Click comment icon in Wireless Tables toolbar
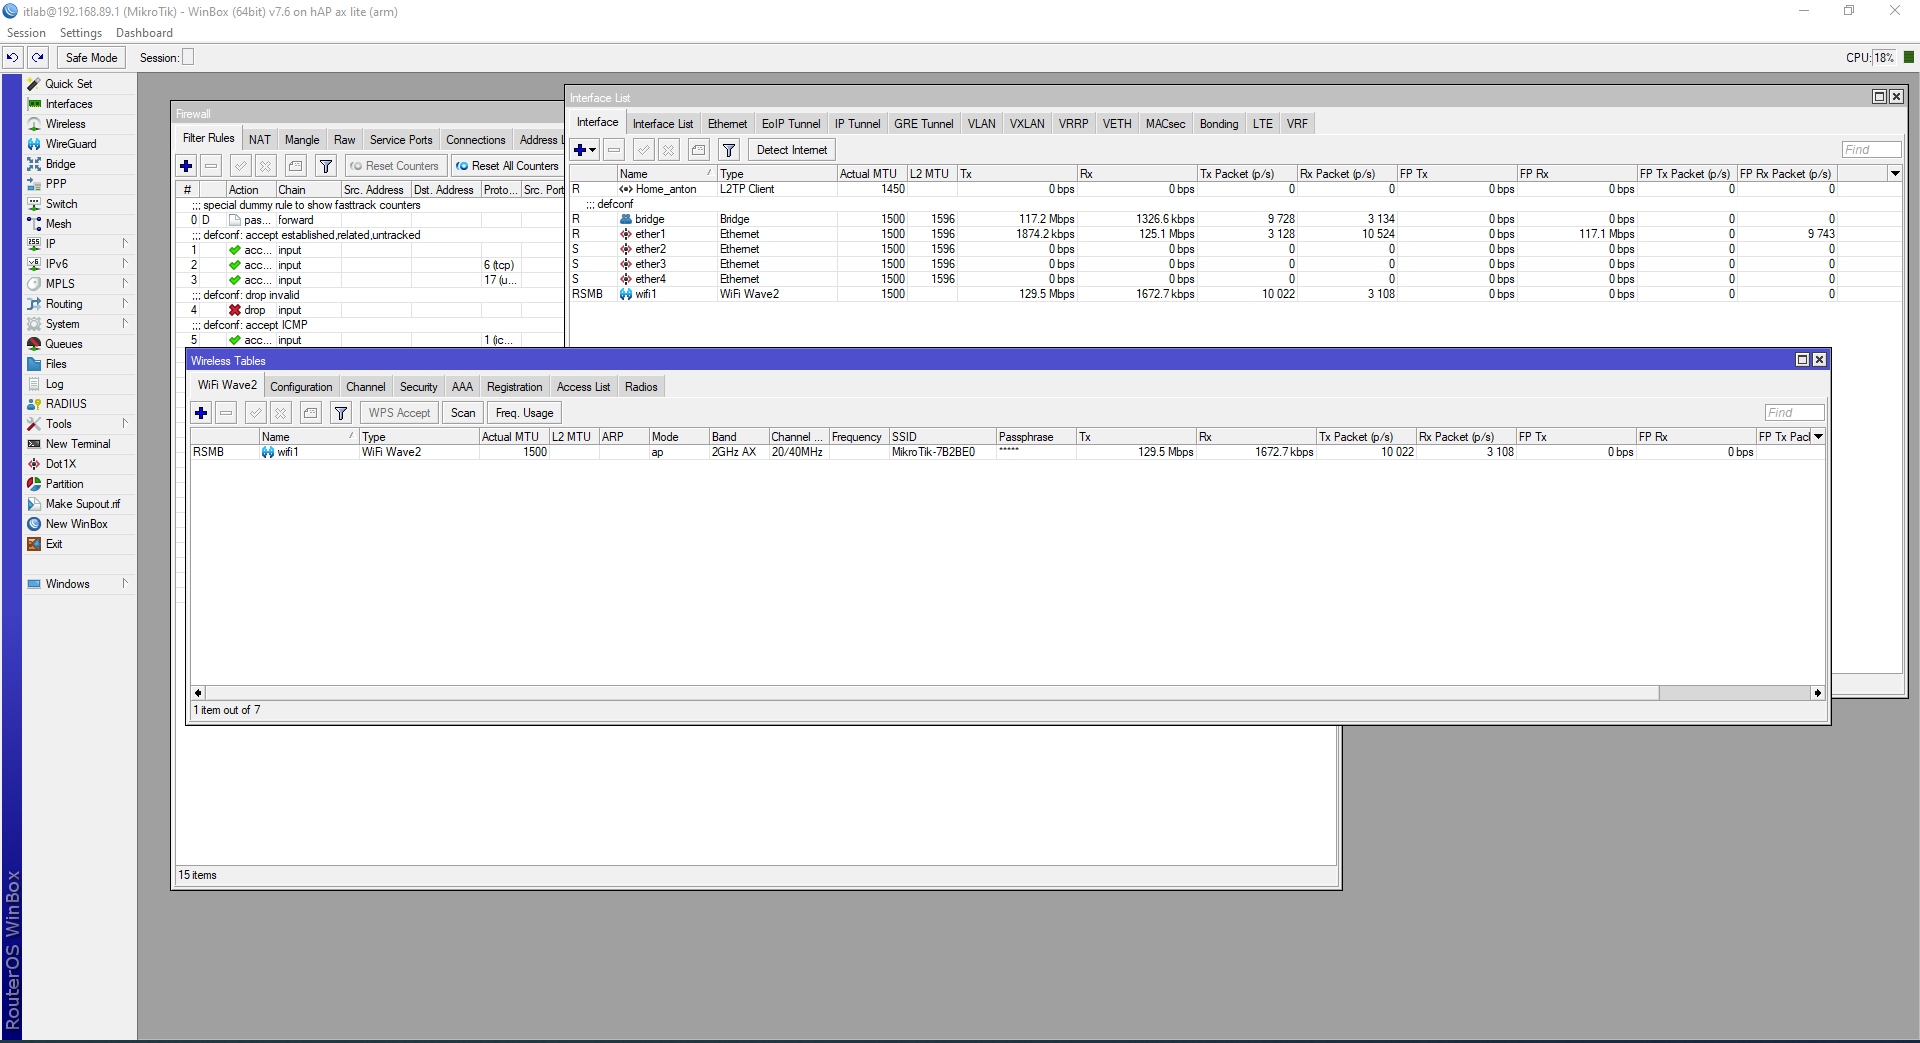The height and width of the screenshot is (1043, 1920). coord(311,413)
